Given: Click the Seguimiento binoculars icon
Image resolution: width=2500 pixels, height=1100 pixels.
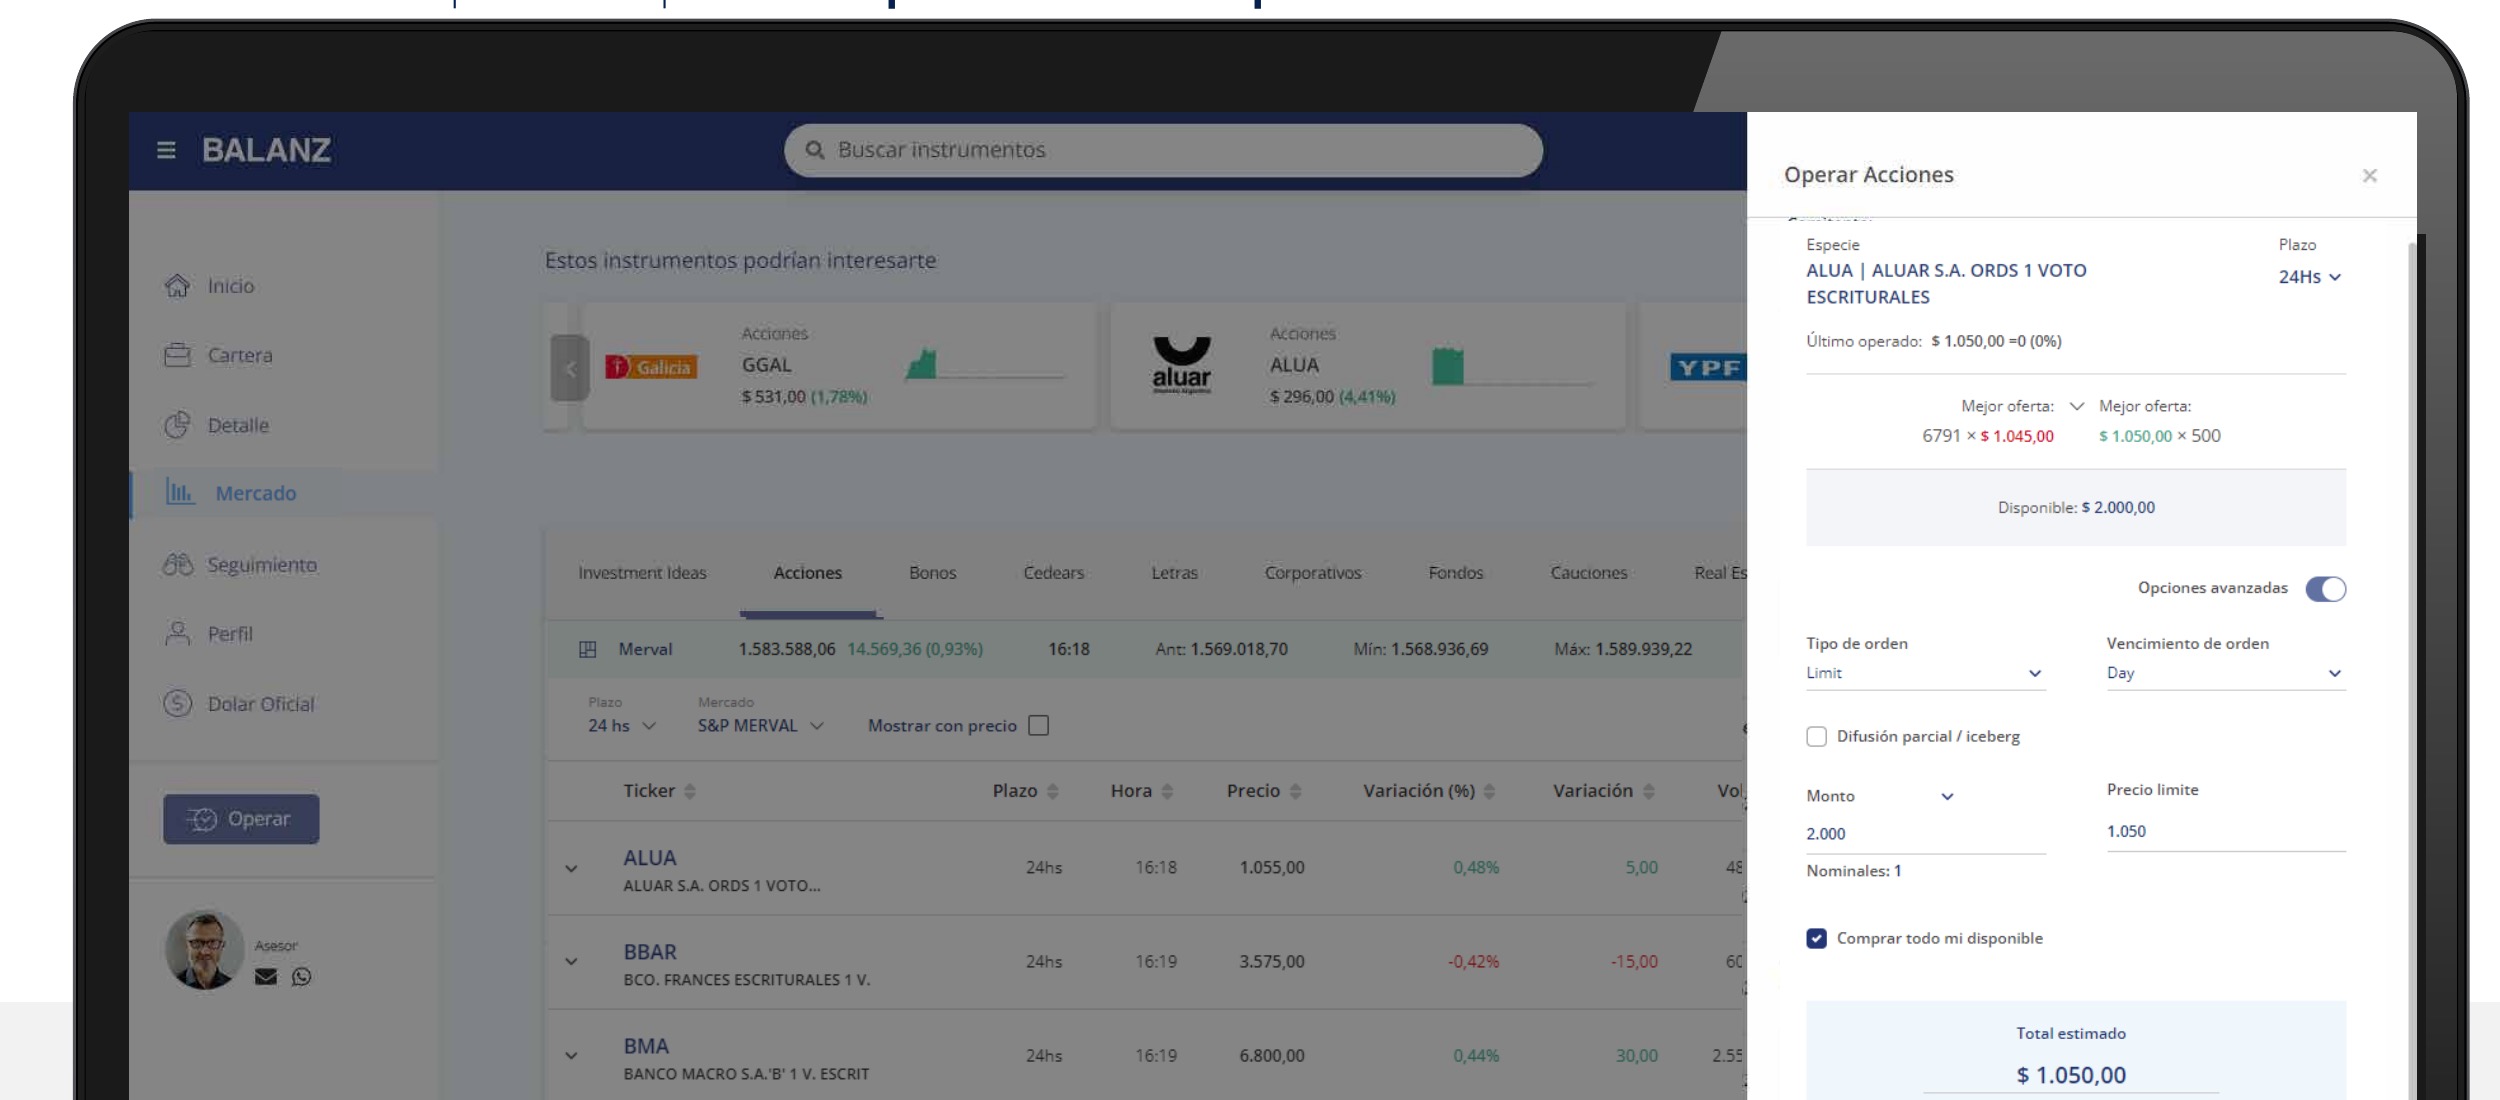Looking at the screenshot, I should 178,565.
